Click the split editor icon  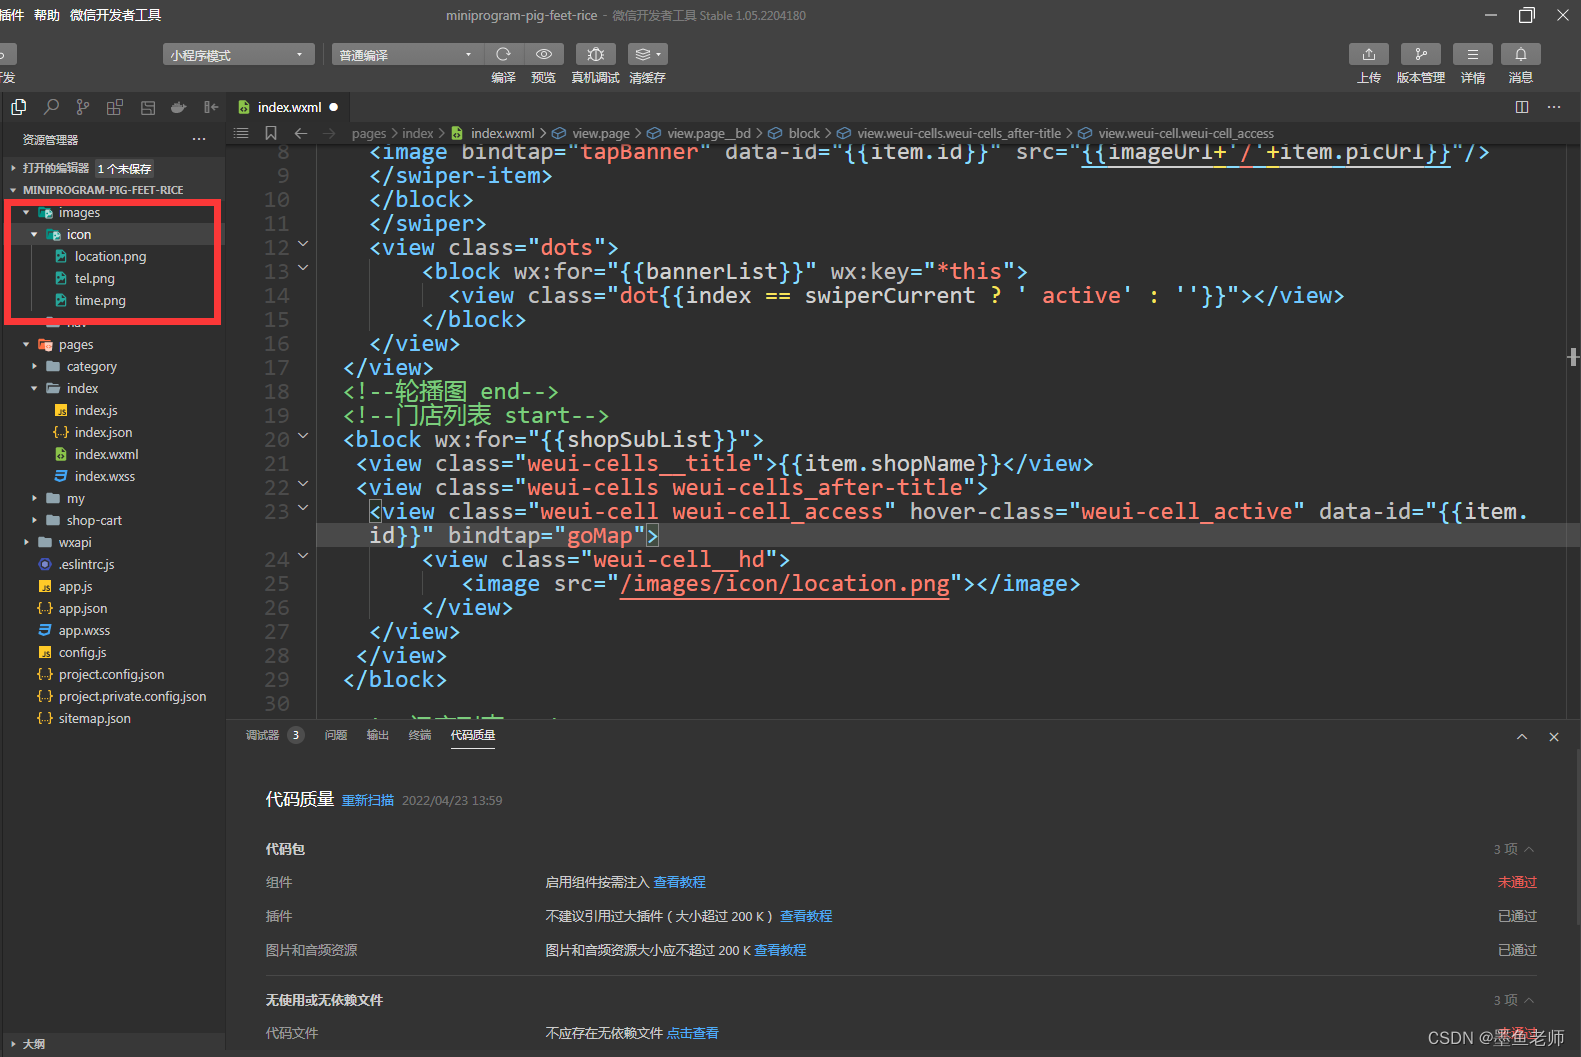(1522, 107)
